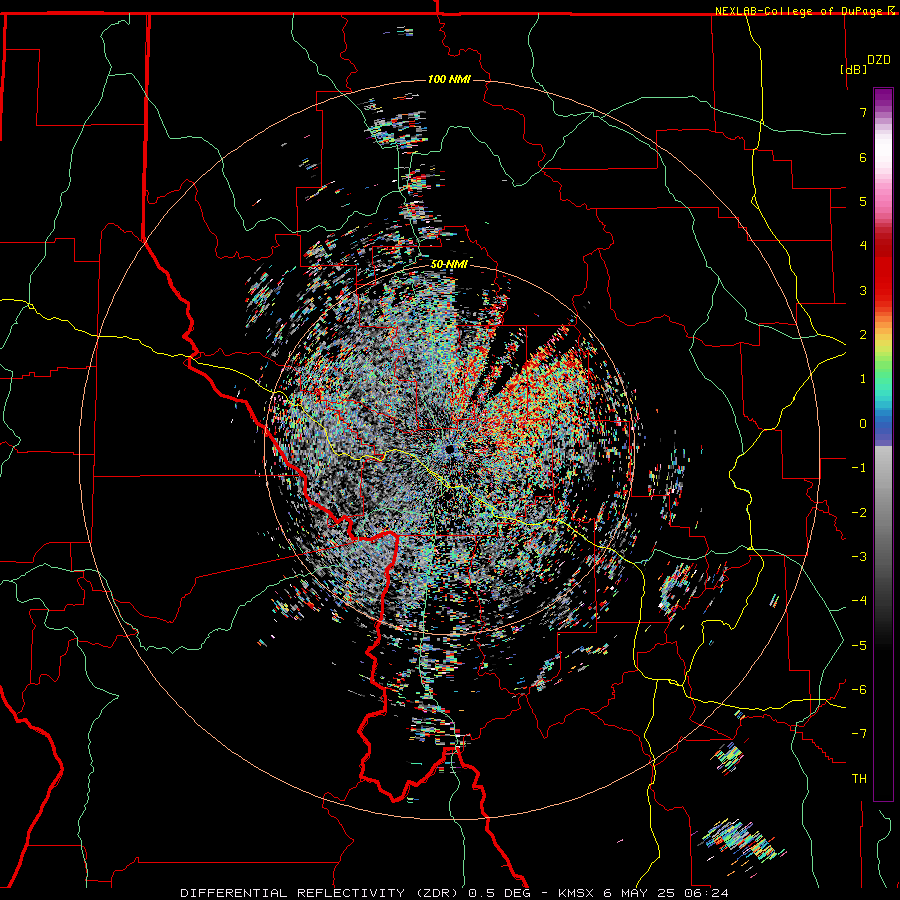This screenshot has height=900, width=900.
Task: Click the -1 dB scale label
Action: [x=859, y=468]
